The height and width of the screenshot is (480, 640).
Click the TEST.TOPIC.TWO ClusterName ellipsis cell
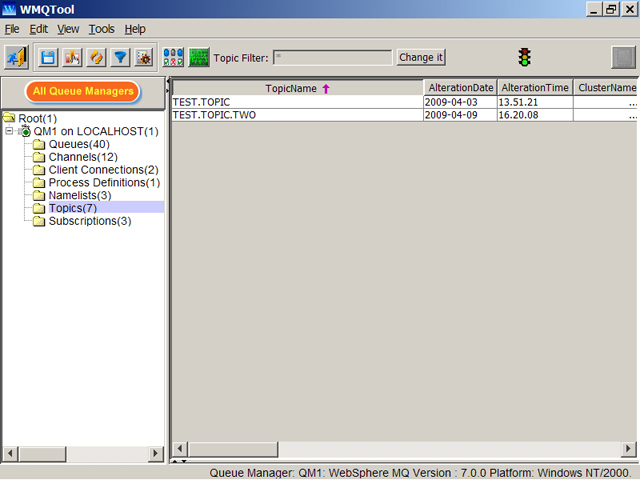pyautogui.click(x=606, y=115)
